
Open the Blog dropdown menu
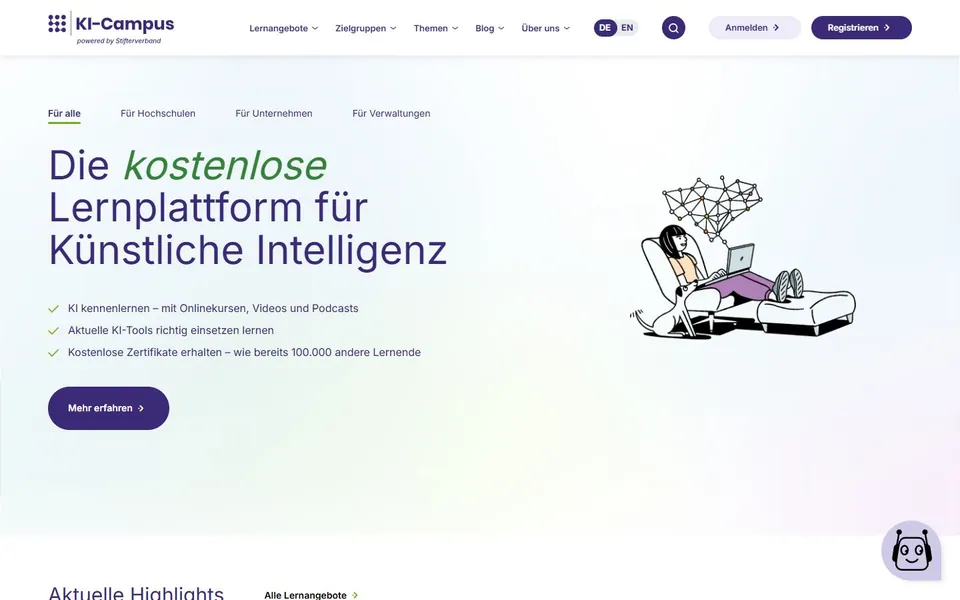[x=489, y=28]
